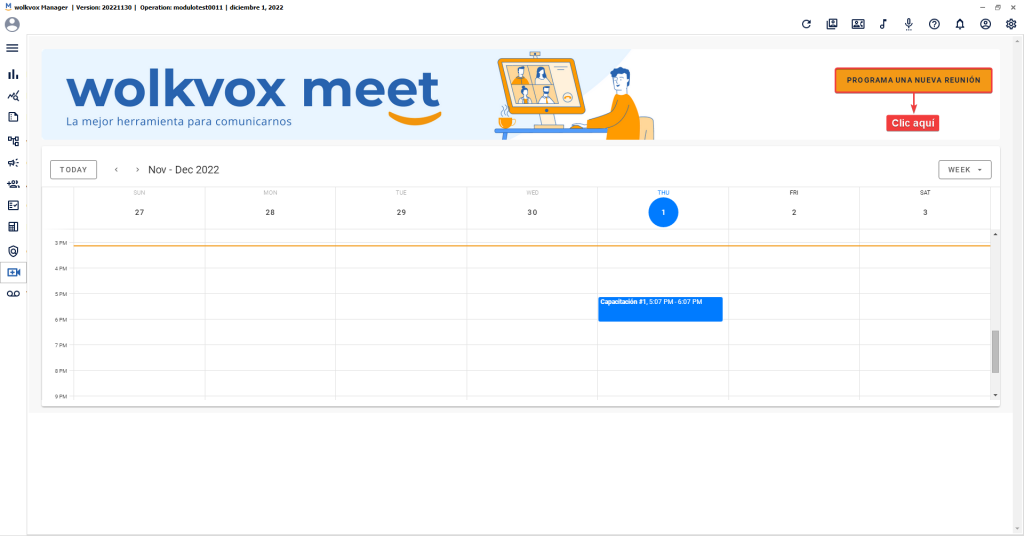The height and width of the screenshot is (536, 1024).
Task: Click the '6 PM' time label
Action: 61,320
